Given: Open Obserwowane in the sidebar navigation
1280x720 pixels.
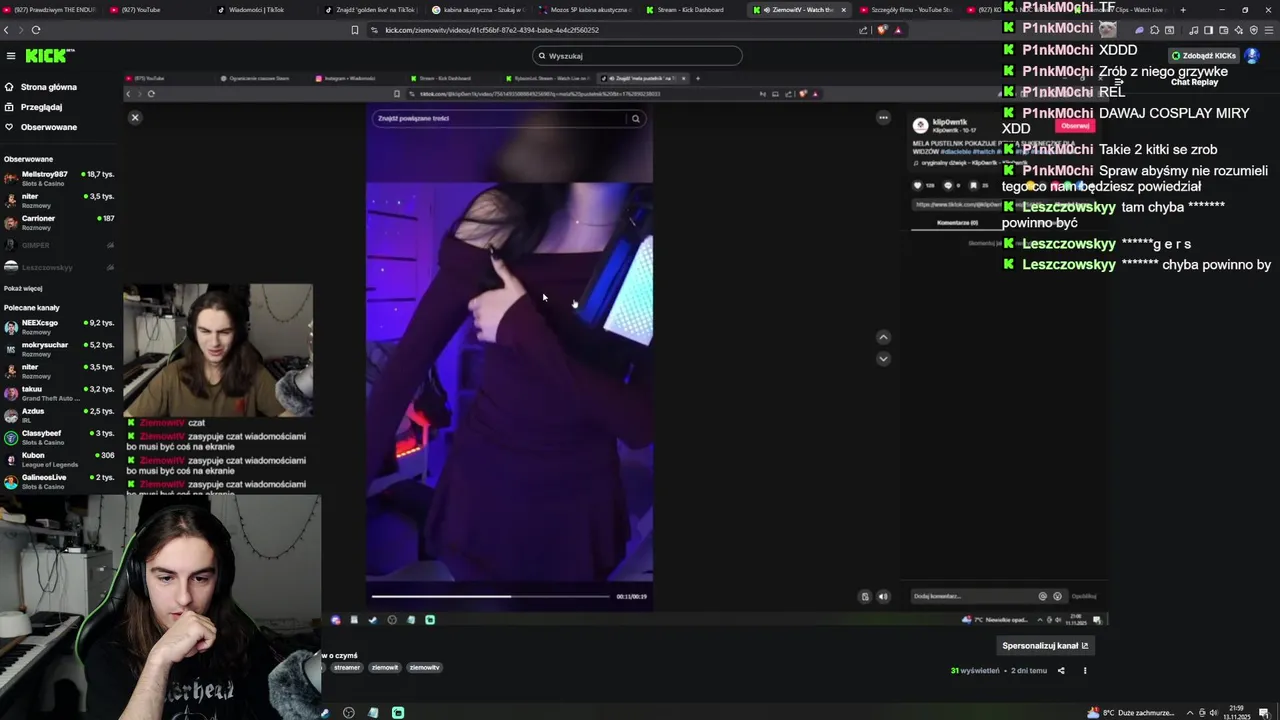Looking at the screenshot, I should click(48, 127).
